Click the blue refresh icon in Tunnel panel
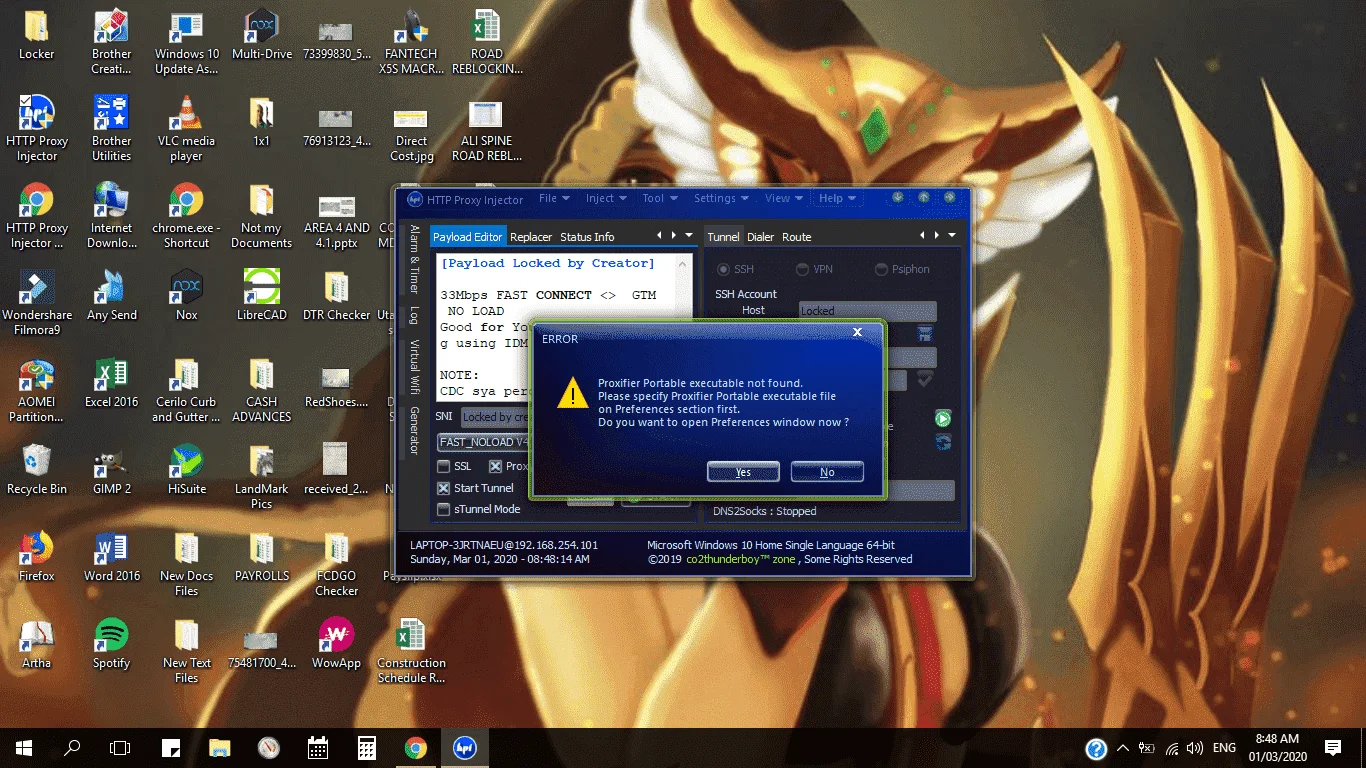This screenshot has width=1366, height=768. point(943,442)
